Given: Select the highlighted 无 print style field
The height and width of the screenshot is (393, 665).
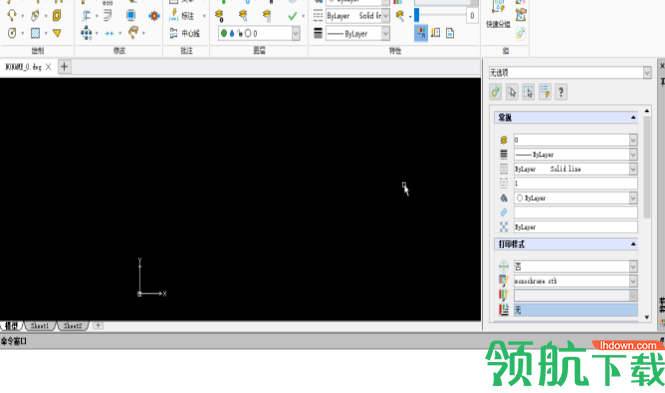Looking at the screenshot, I should pos(576,310).
